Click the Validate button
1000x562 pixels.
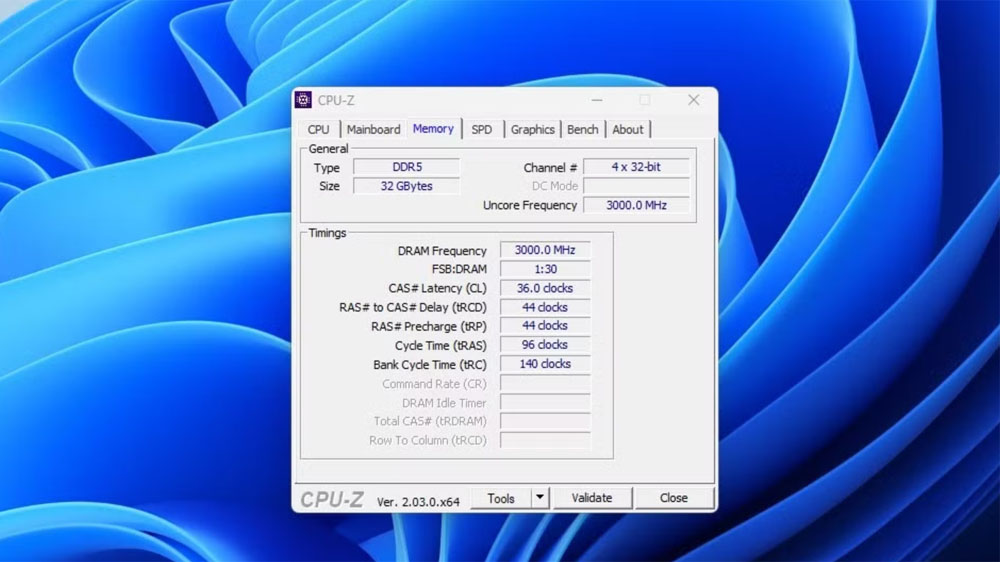[x=592, y=498]
